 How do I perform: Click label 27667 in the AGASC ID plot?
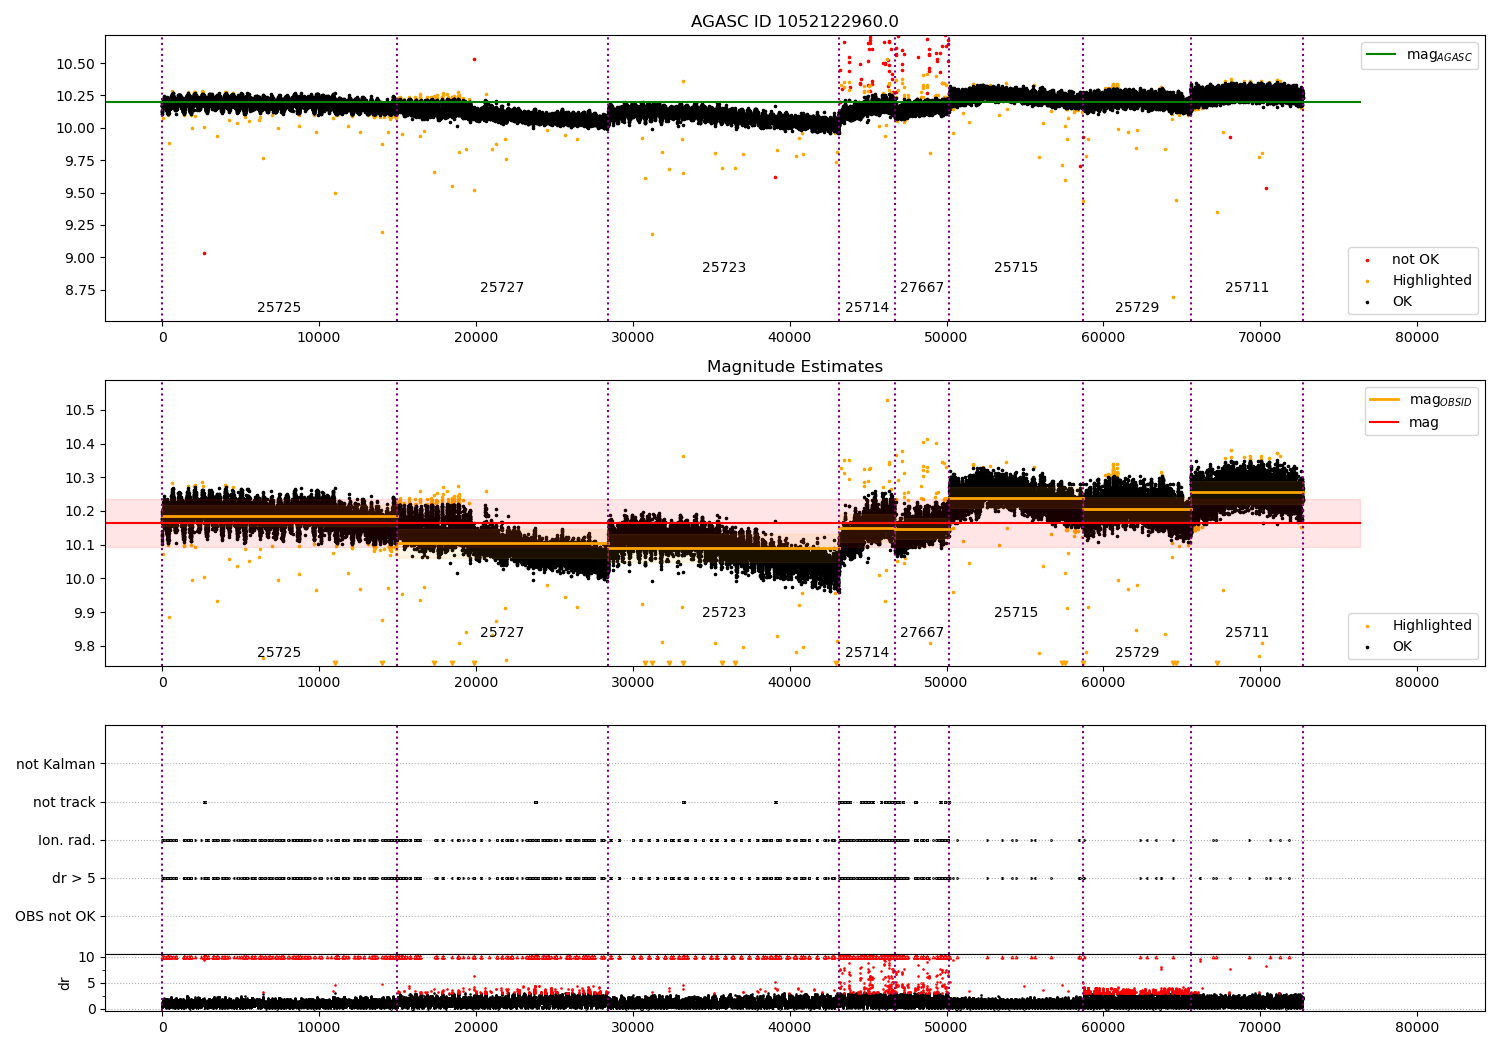(922, 288)
